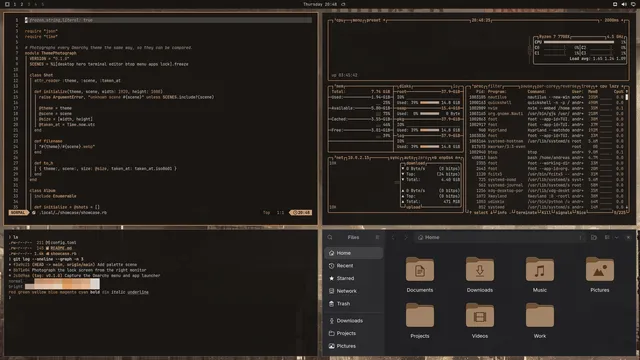Image resolution: width=640 pixels, height=360 pixels.
Task: Open the volume icon in top bar
Action: tap(624, 4)
